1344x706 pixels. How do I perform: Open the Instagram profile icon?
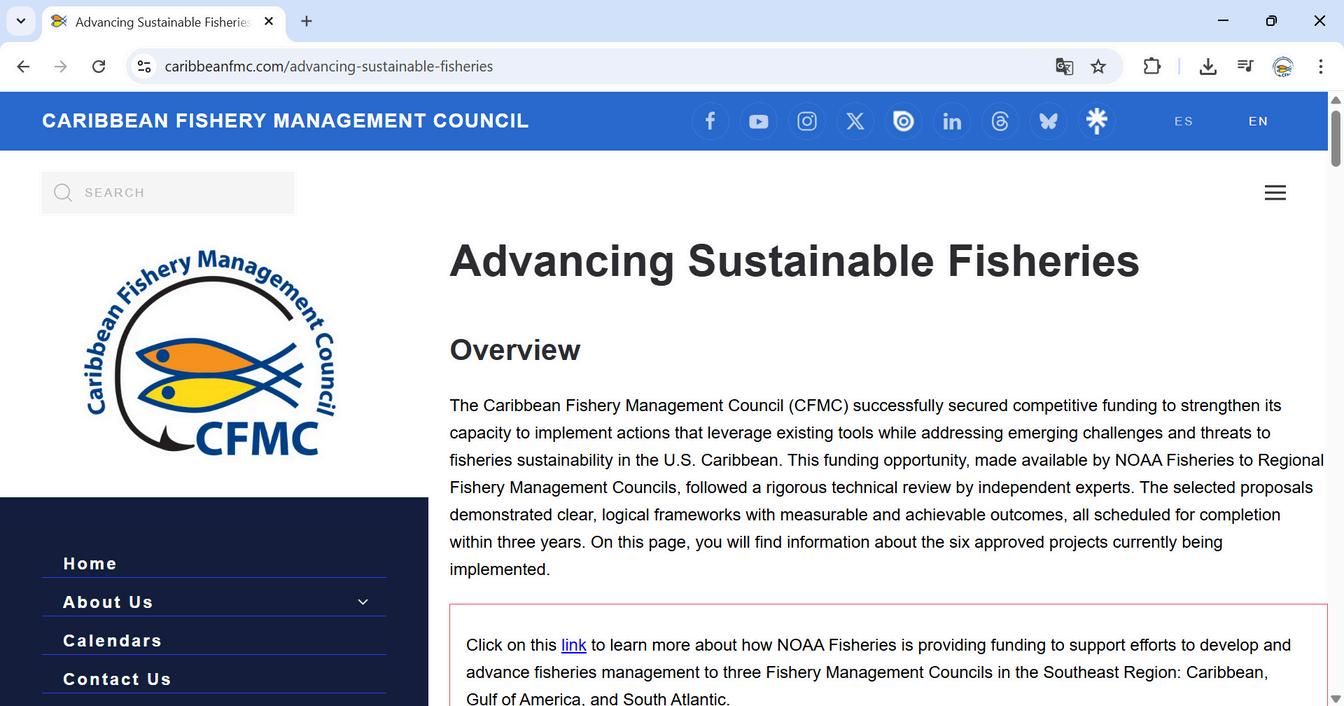tap(807, 121)
